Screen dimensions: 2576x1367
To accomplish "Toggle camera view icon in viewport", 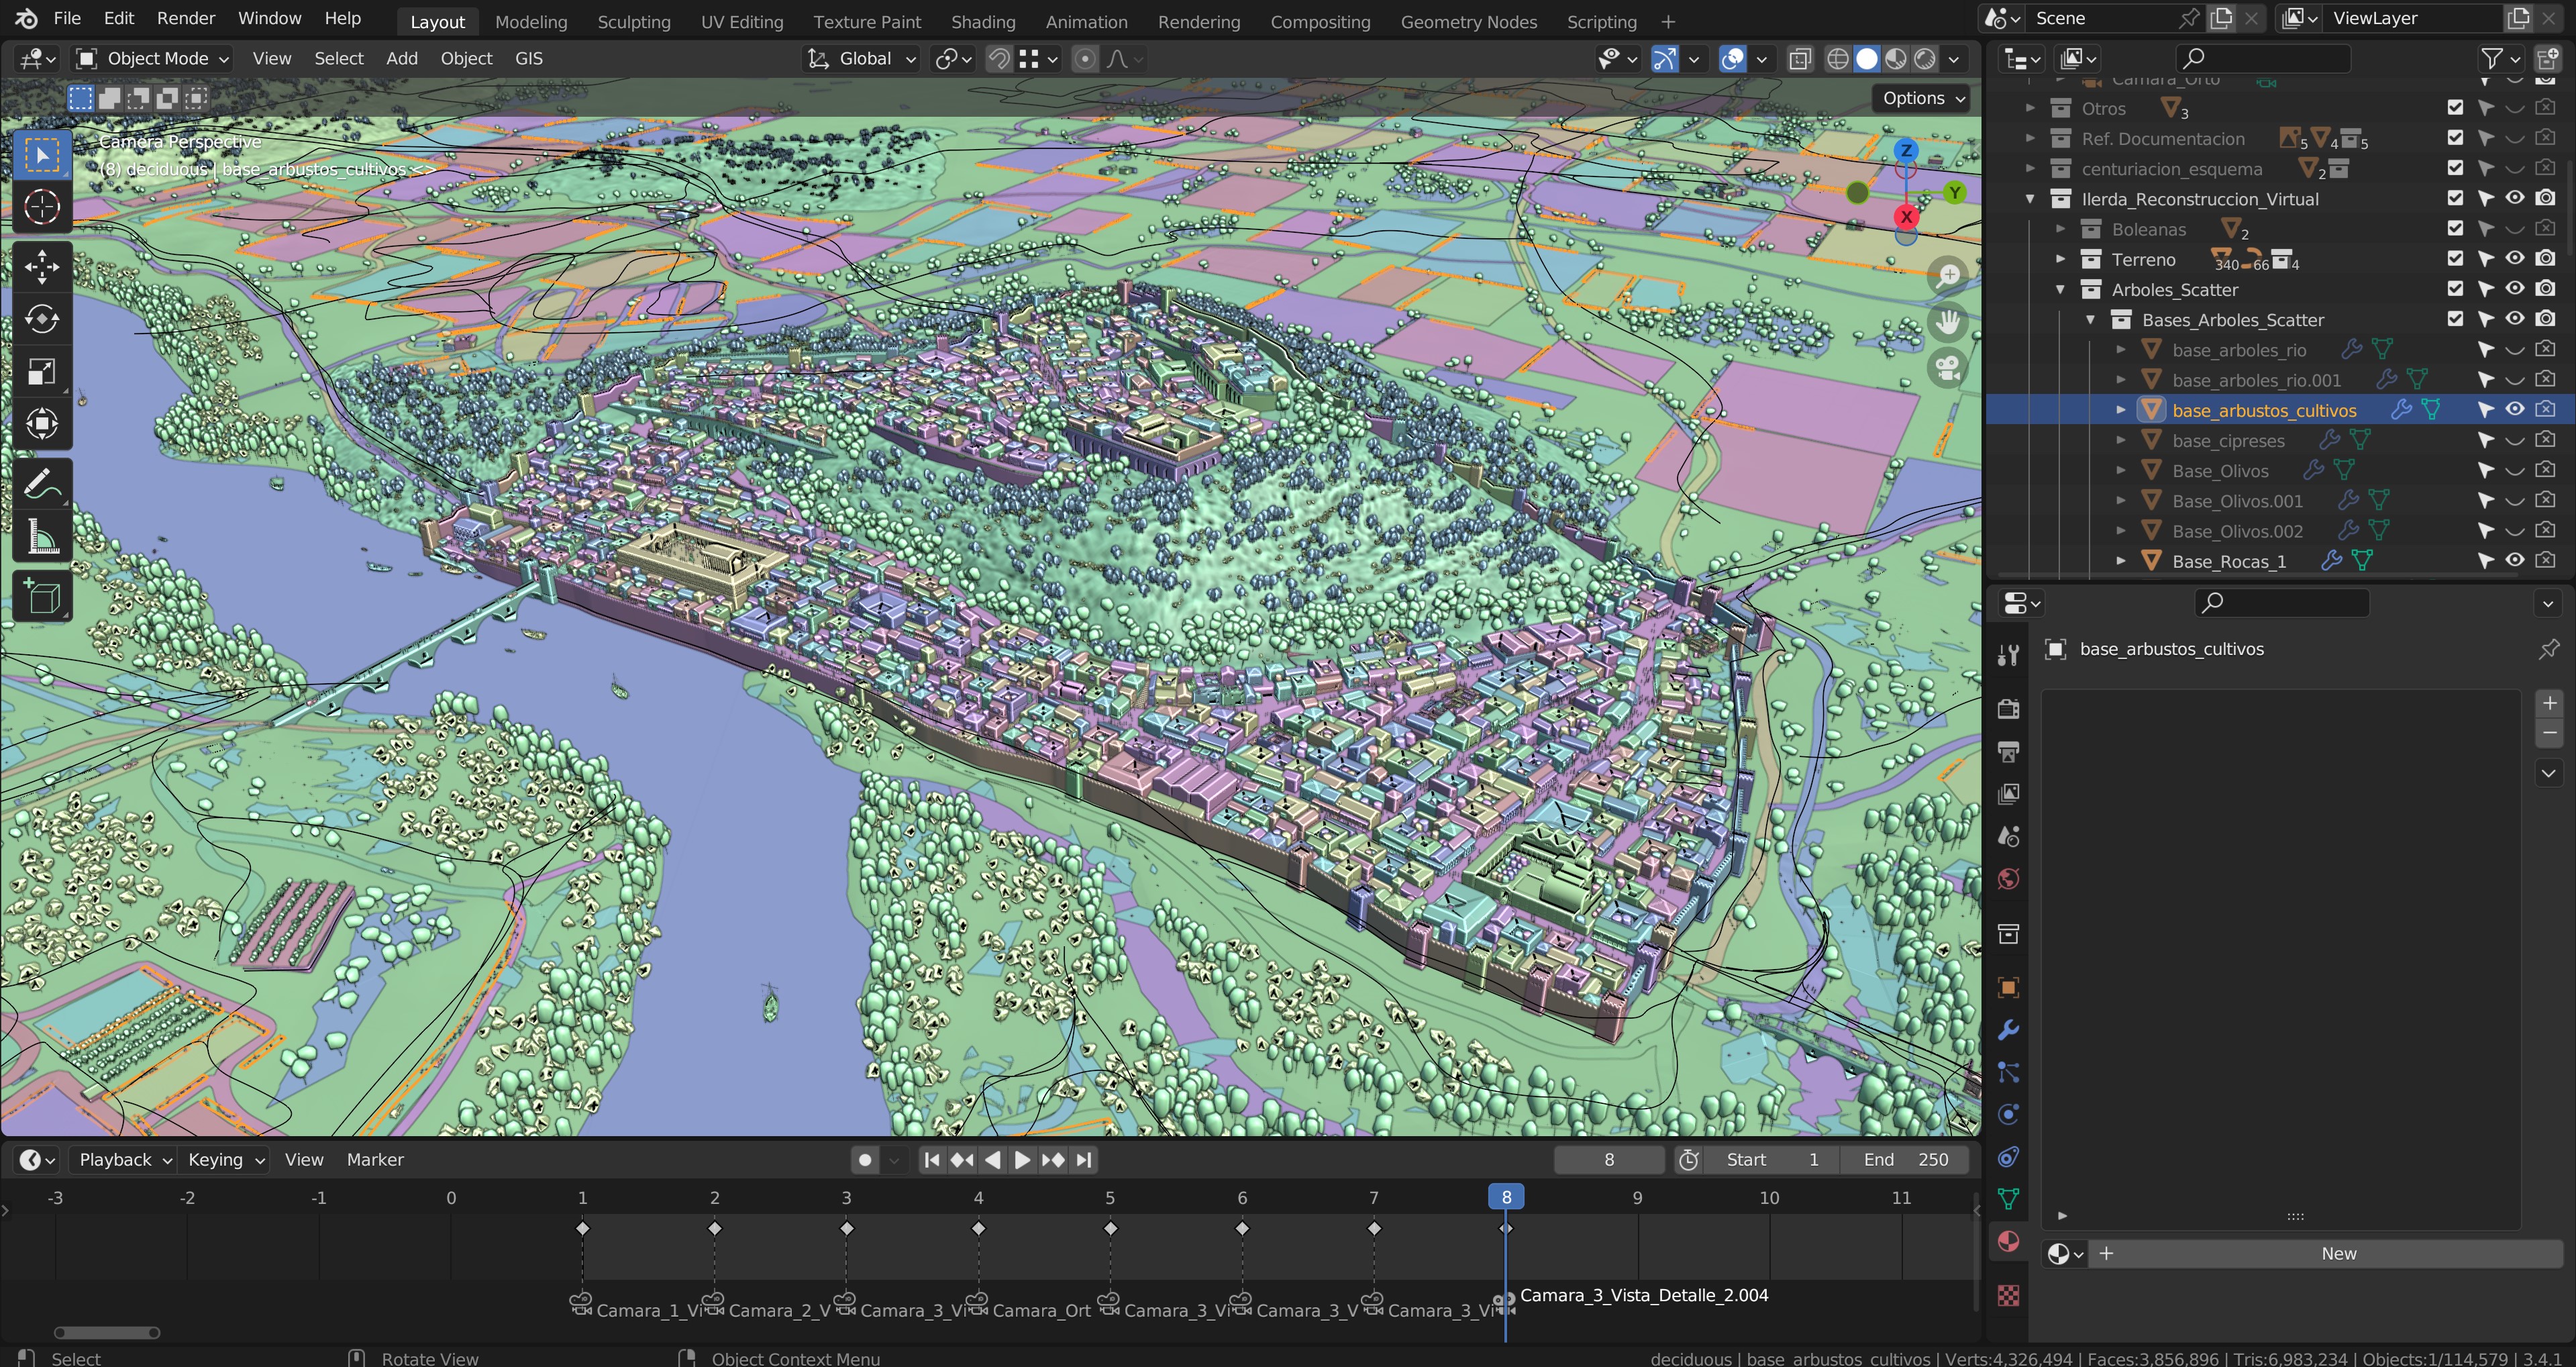I will click(1947, 368).
